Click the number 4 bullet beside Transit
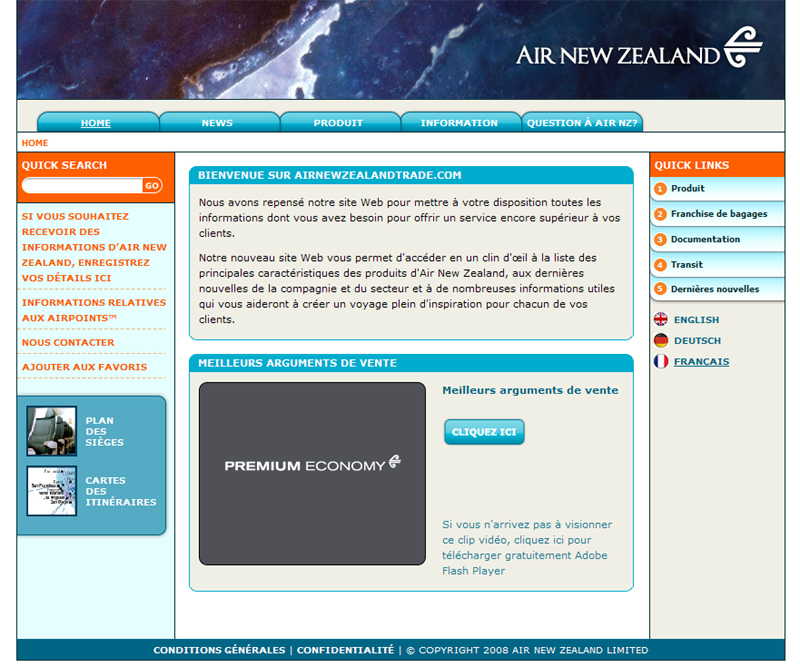The height and width of the screenshot is (667, 800). (660, 265)
